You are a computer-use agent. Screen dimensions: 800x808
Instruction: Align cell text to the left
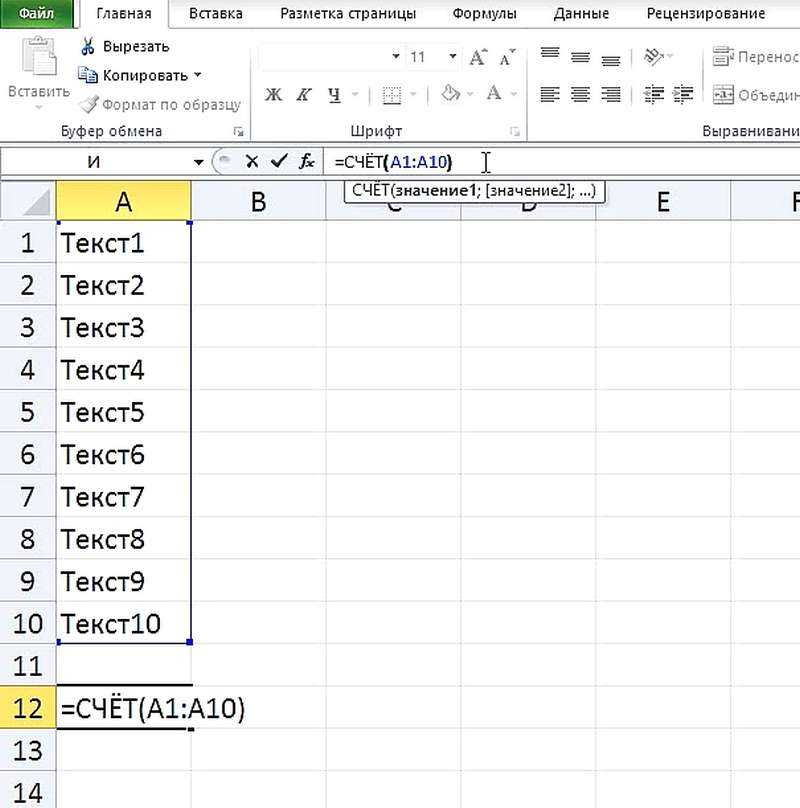point(550,94)
